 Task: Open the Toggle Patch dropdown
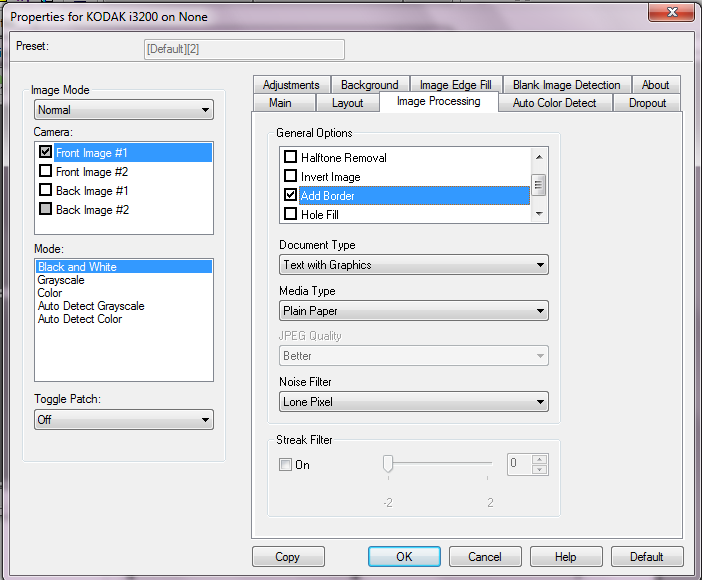coord(124,420)
